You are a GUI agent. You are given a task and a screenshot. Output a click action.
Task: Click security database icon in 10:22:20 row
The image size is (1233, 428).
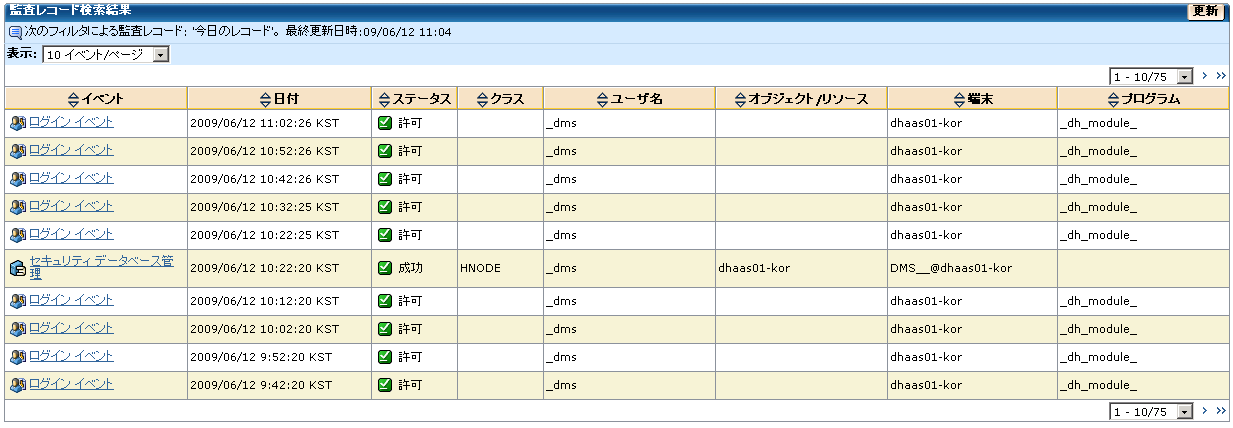pos(18,268)
